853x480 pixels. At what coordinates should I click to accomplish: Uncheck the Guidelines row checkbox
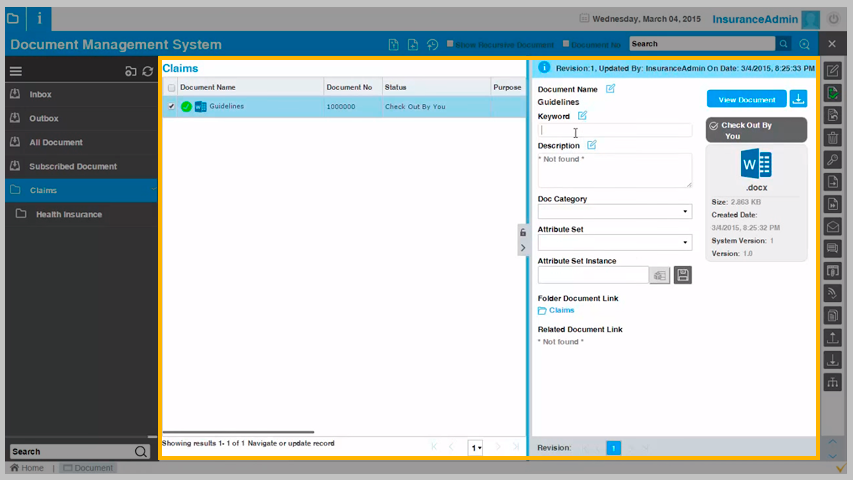coord(171,106)
